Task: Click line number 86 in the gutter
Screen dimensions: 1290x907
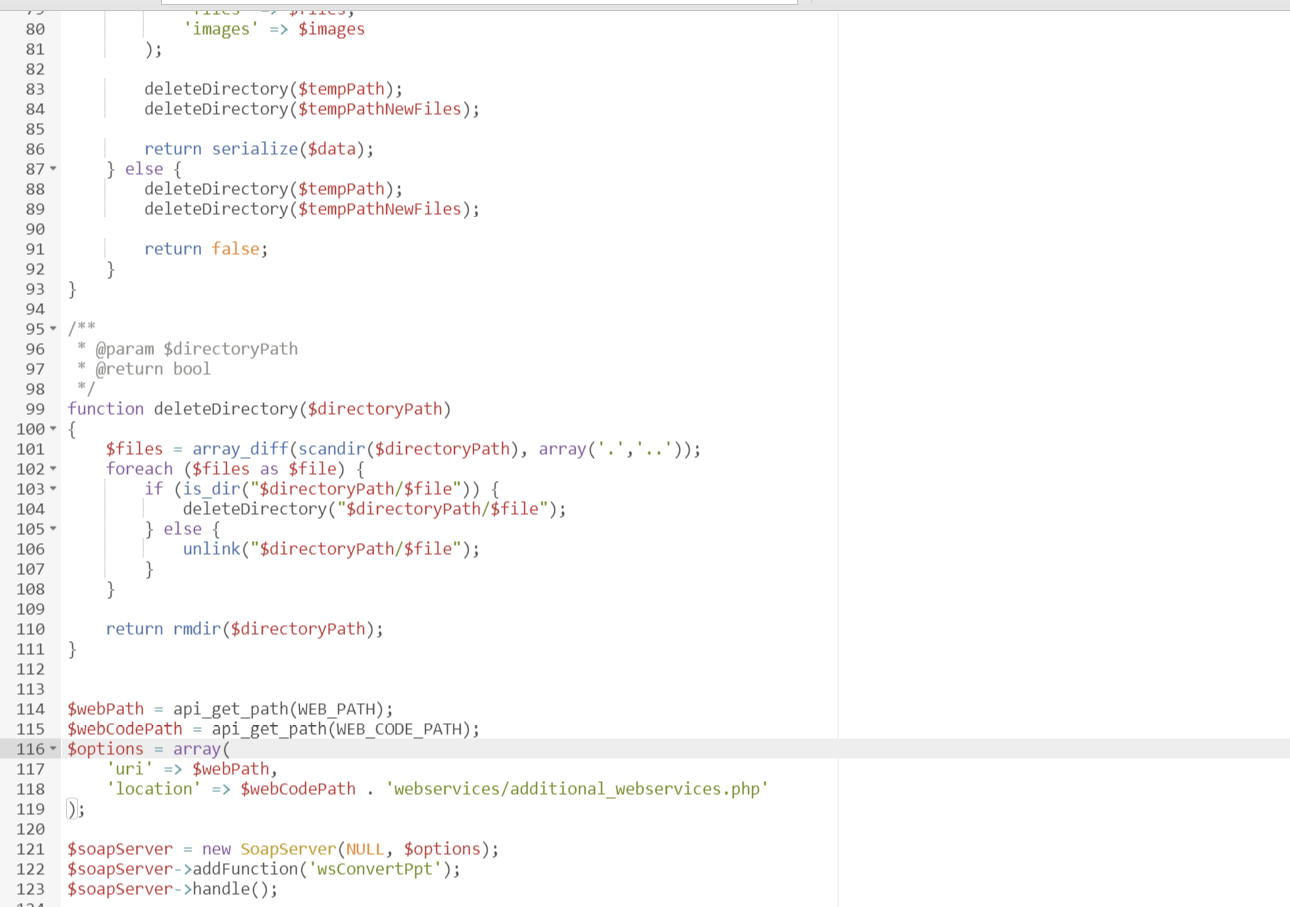Action: (35, 149)
